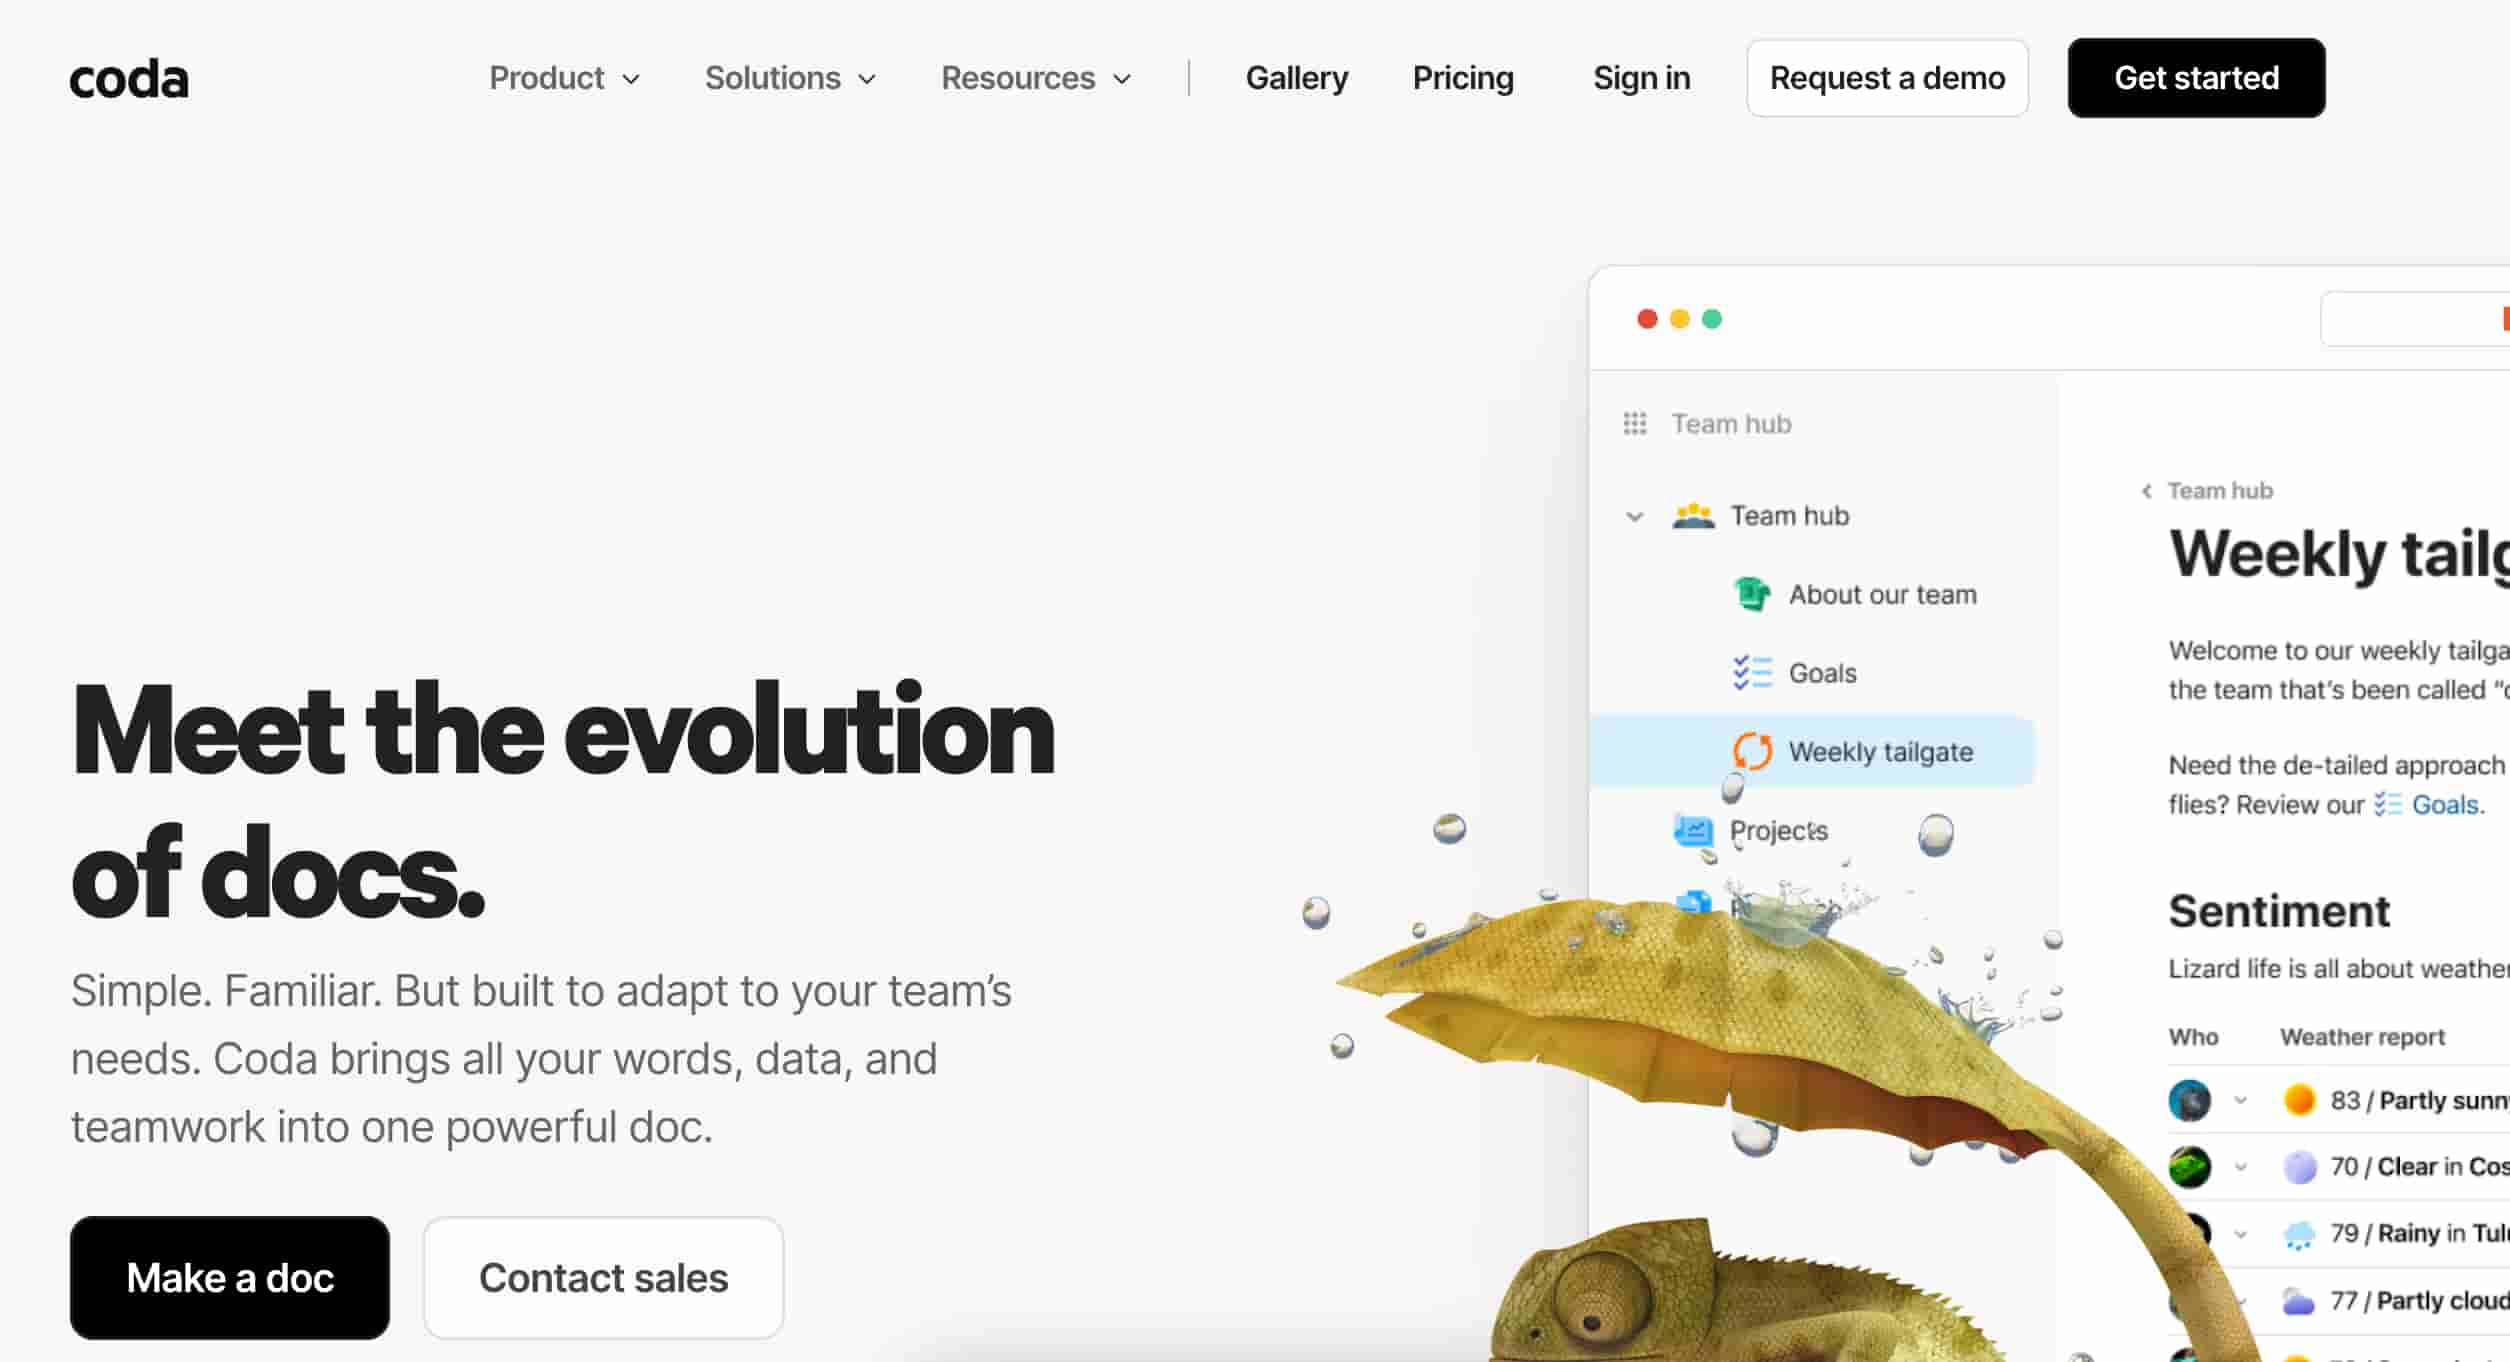Click the rain cloud icon in 79 row
2510x1362 pixels.
pyautogui.click(x=2299, y=1234)
